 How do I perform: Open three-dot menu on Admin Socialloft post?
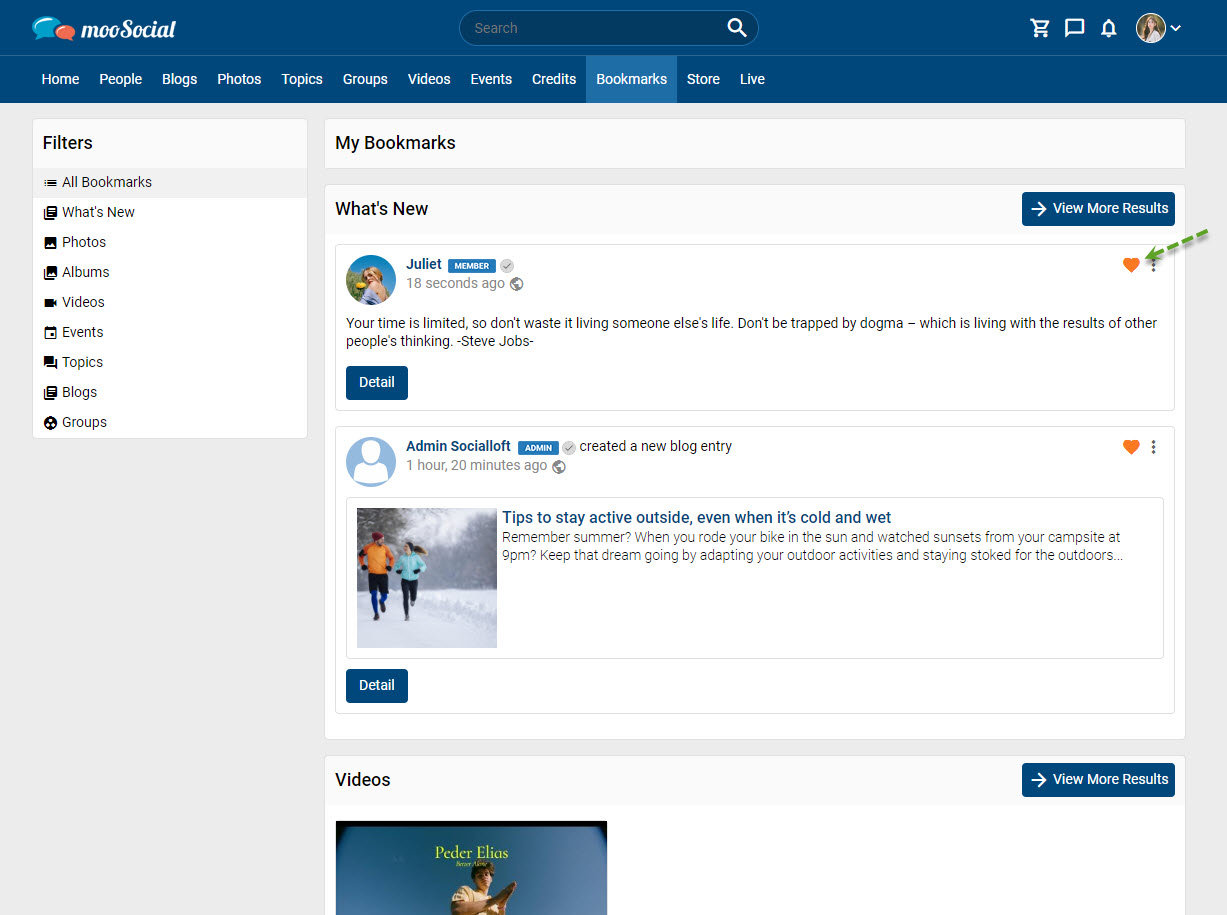click(x=1154, y=447)
